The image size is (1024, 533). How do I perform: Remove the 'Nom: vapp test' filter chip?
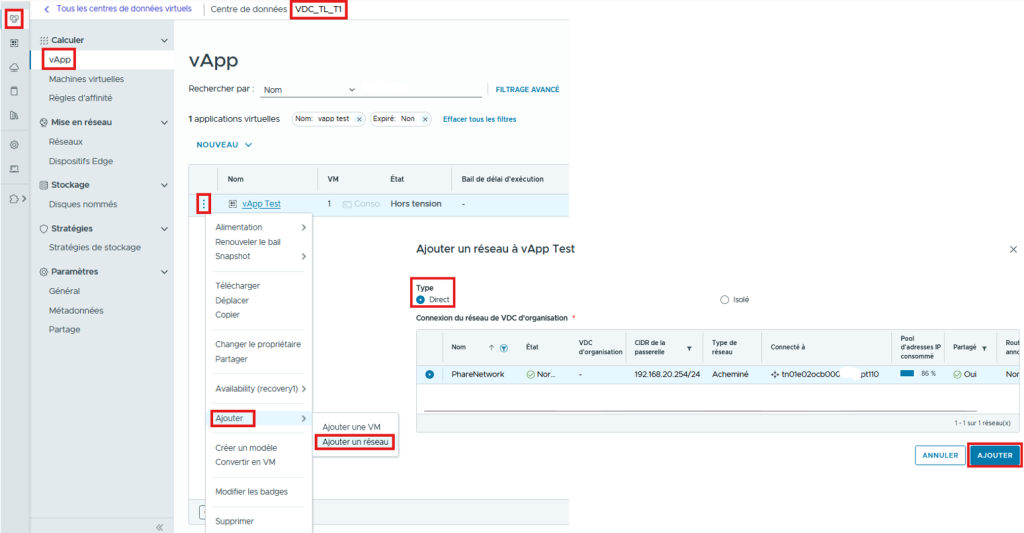pyautogui.click(x=359, y=119)
